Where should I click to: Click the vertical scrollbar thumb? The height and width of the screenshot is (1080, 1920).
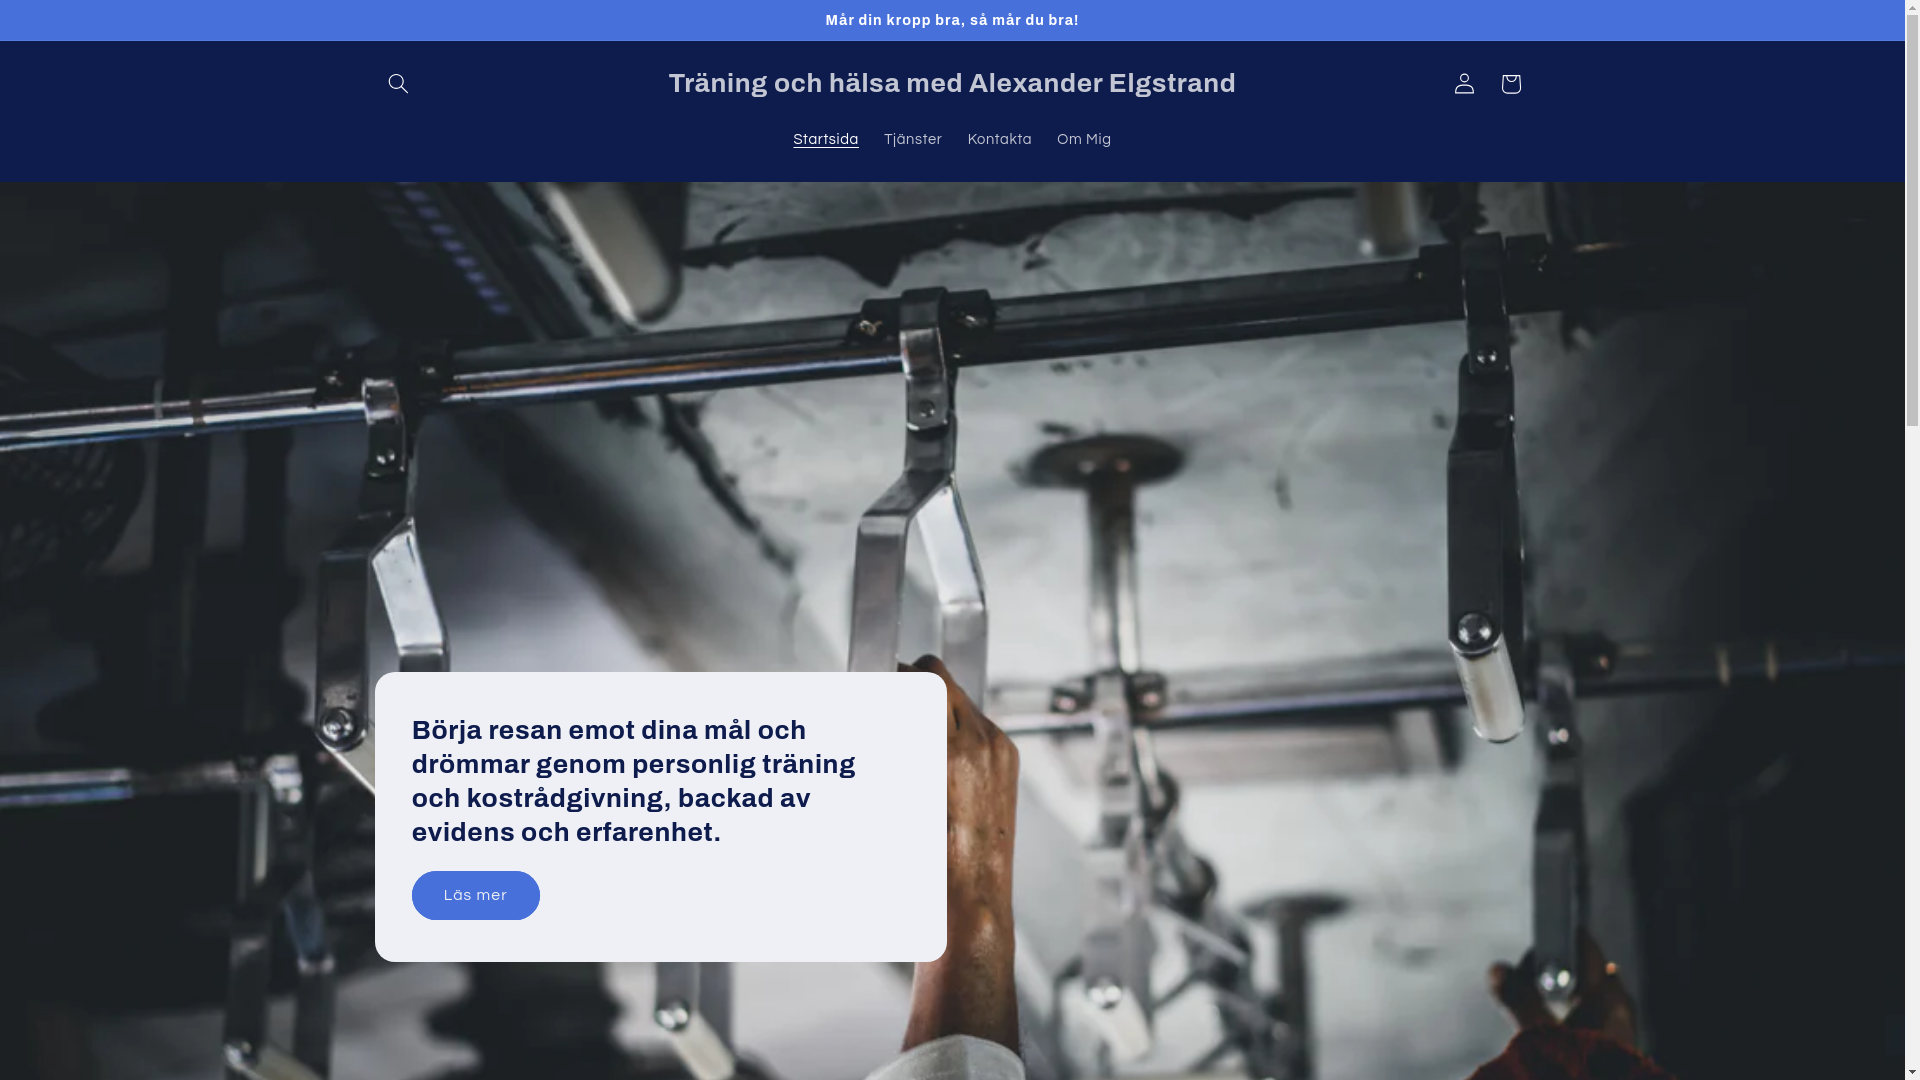[1912, 220]
